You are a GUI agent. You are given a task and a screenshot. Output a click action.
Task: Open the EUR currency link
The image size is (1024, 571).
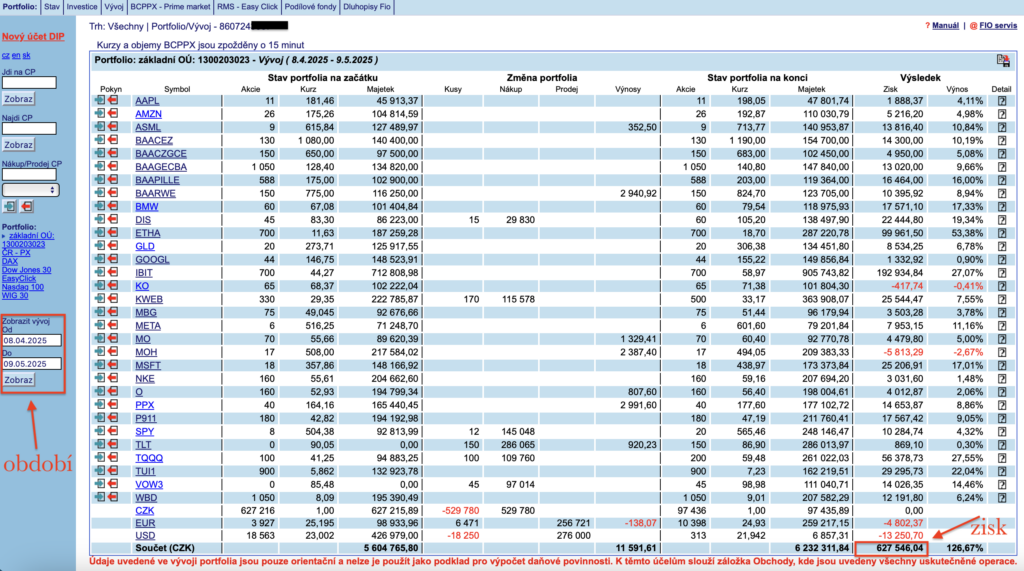[145, 523]
